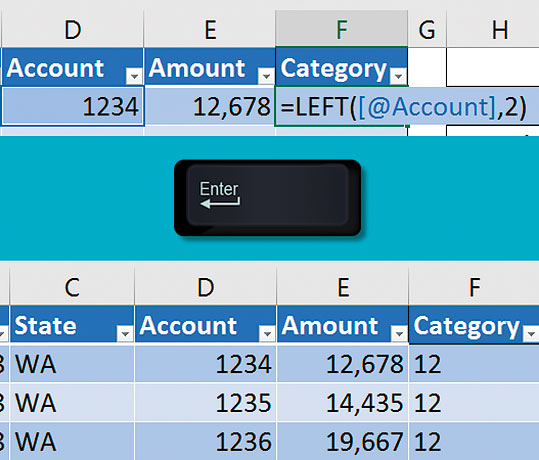Select column E header in top sheet
The height and width of the screenshot is (460, 539).
210,30
